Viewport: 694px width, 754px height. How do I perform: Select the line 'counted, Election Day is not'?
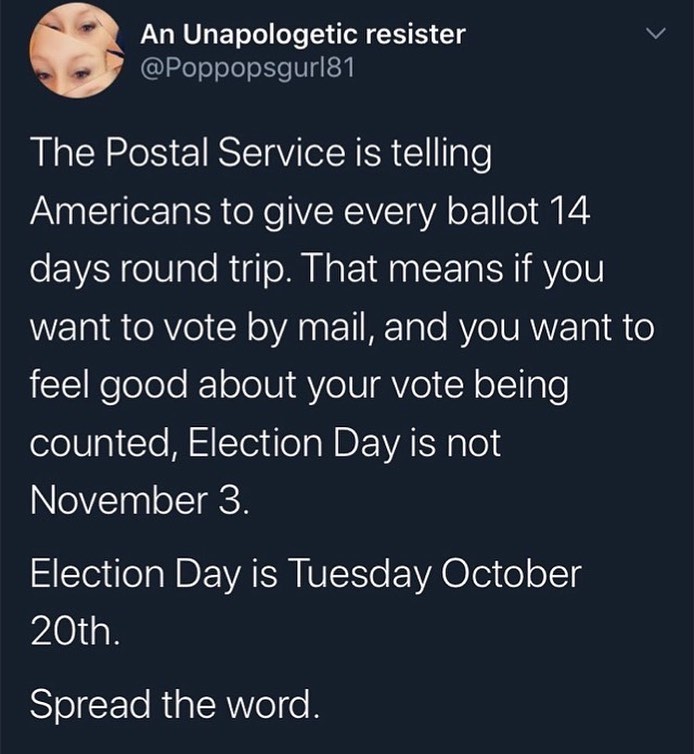[x=265, y=443]
